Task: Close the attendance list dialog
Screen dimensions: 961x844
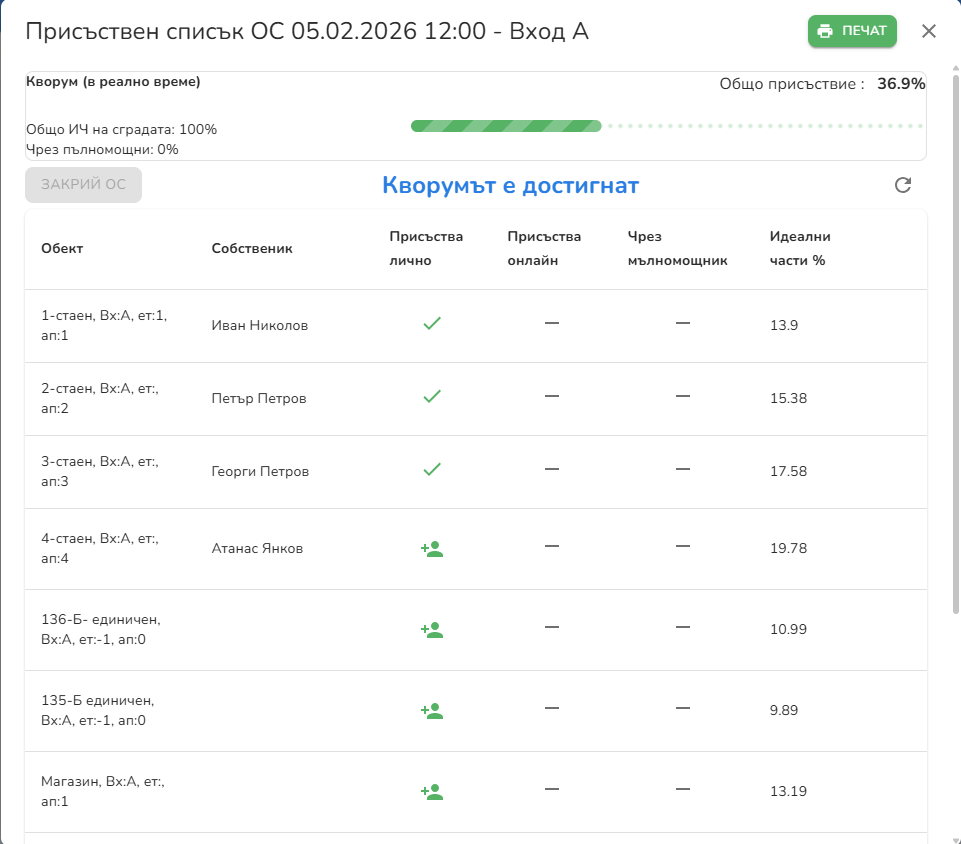Action: tap(929, 31)
